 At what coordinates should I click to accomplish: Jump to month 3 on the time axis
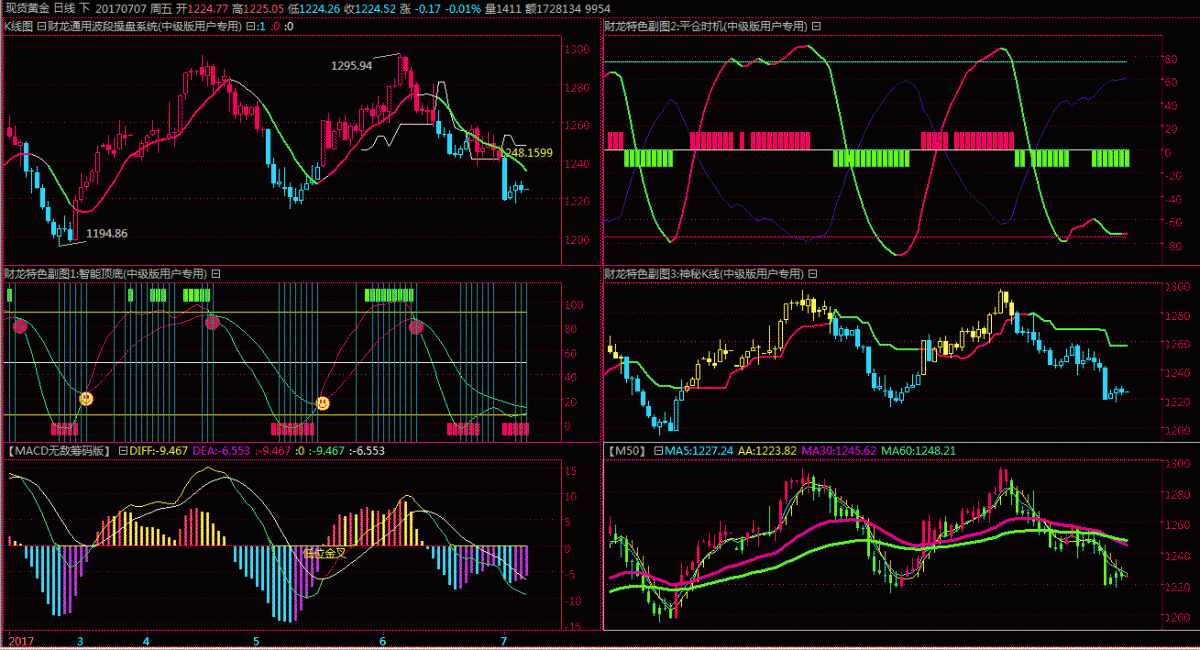click(x=80, y=640)
